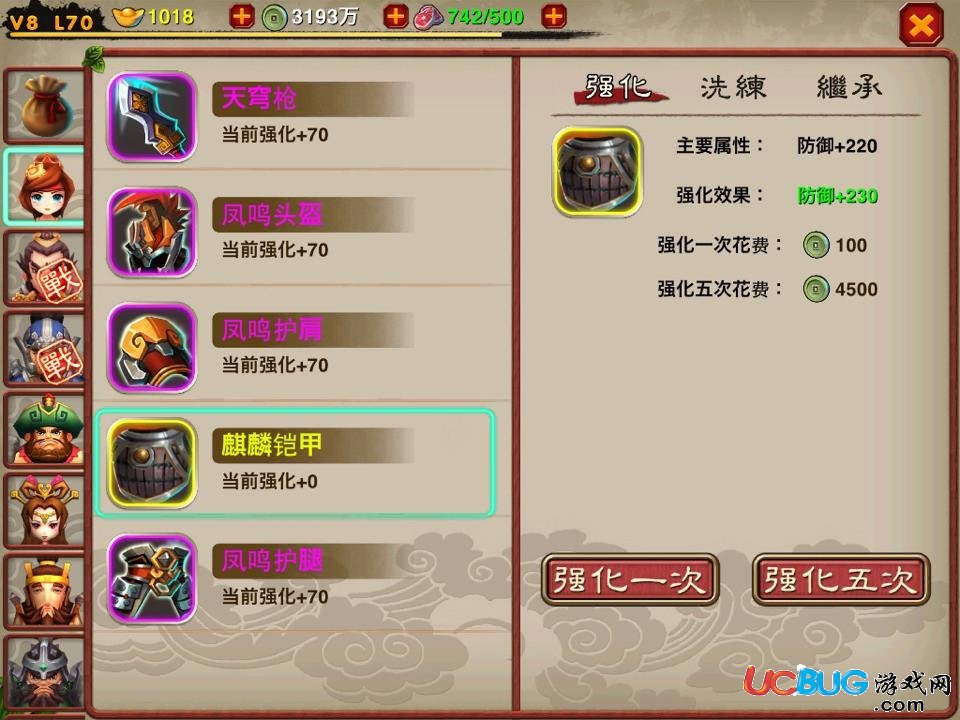960x720 pixels.
Task: Open the item bag sidebar icon
Action: coord(44,105)
